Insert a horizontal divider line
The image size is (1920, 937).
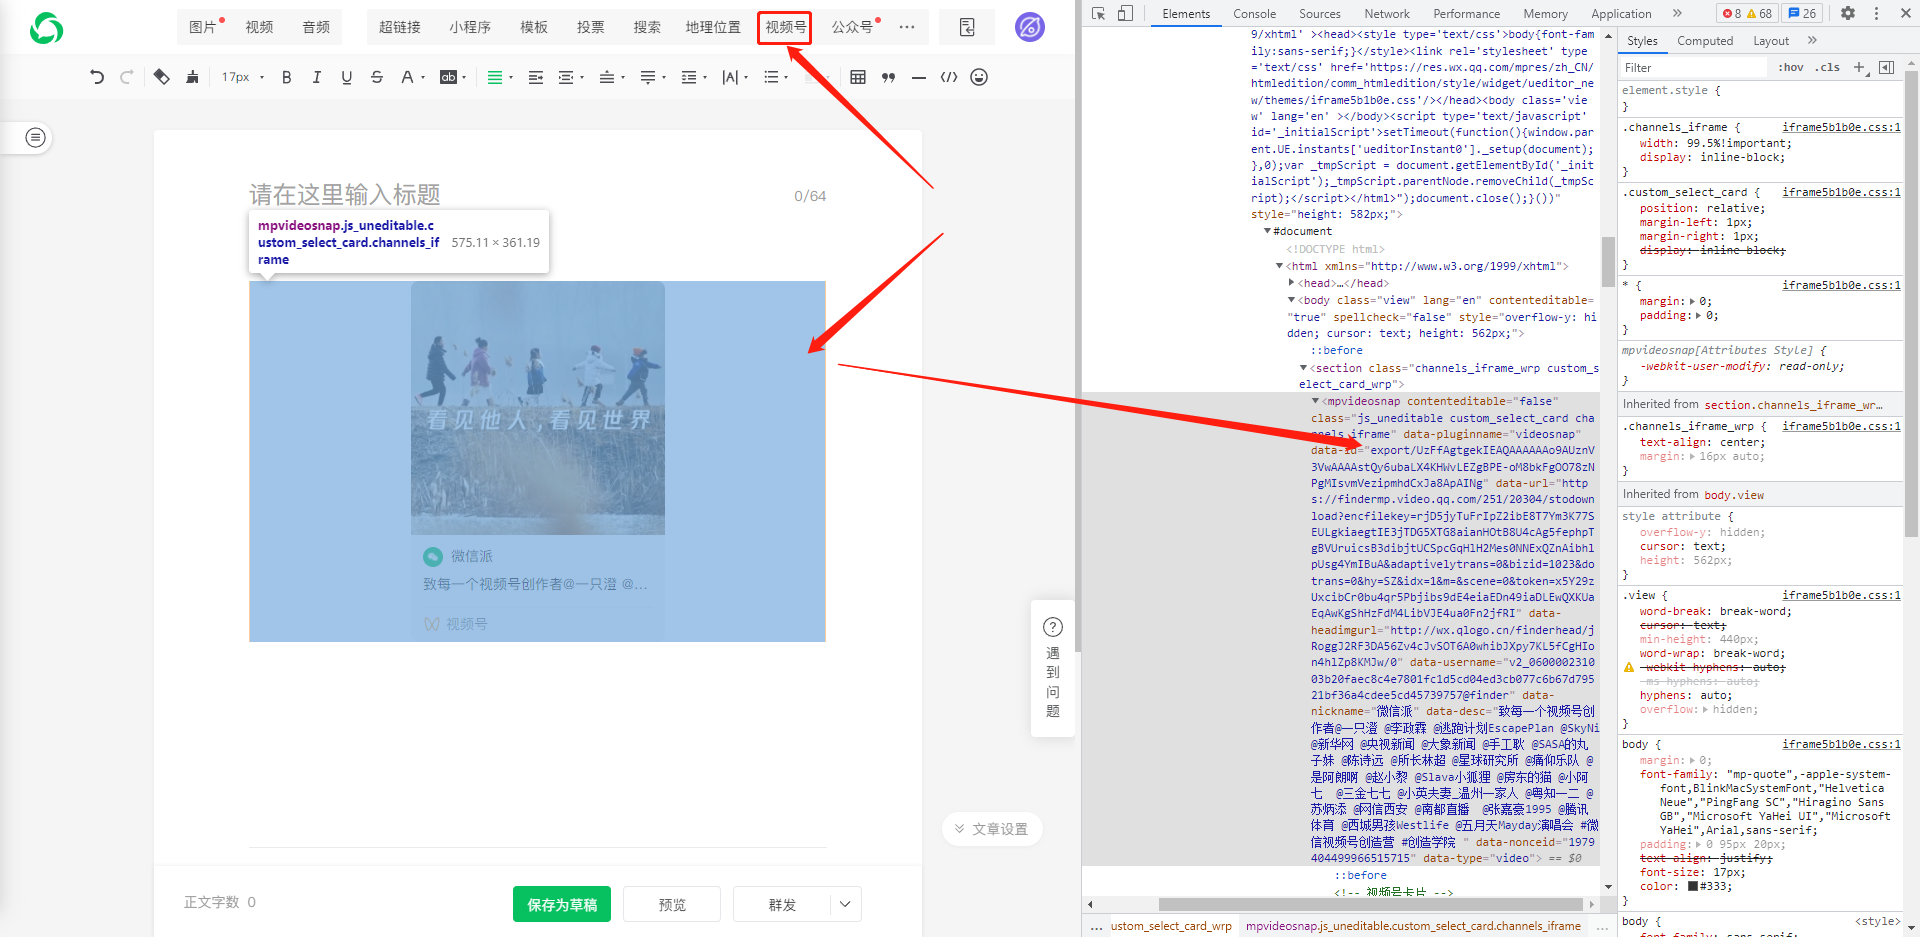point(919,77)
